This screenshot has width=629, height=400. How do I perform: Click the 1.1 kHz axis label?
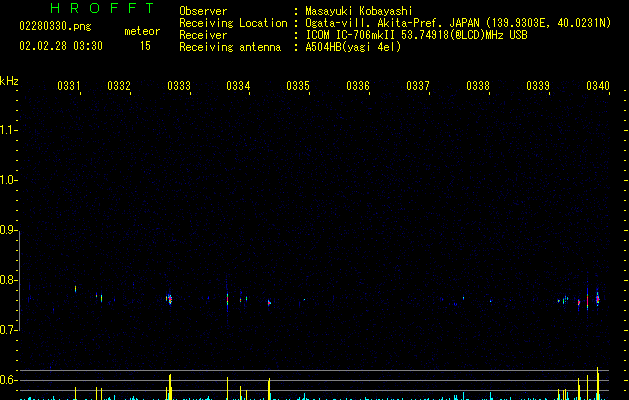click(8, 130)
